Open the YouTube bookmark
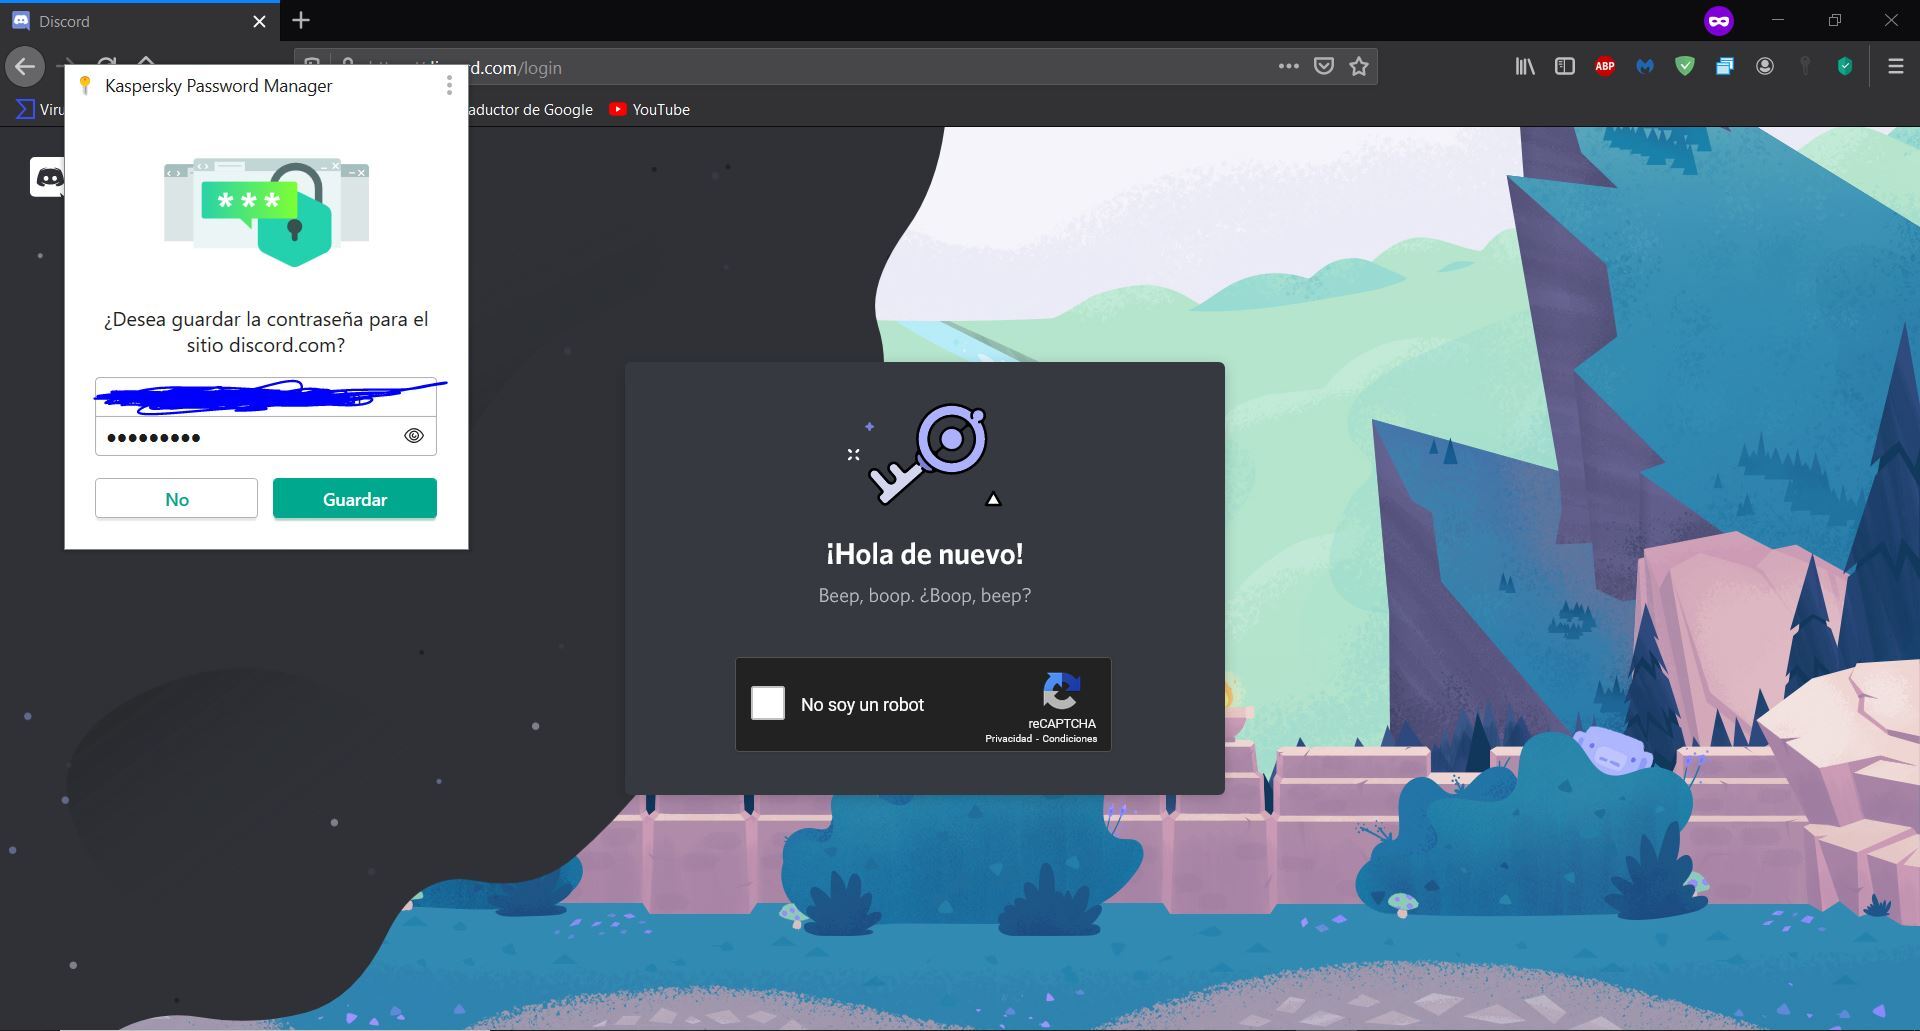Viewport: 1920px width, 1031px height. (649, 109)
